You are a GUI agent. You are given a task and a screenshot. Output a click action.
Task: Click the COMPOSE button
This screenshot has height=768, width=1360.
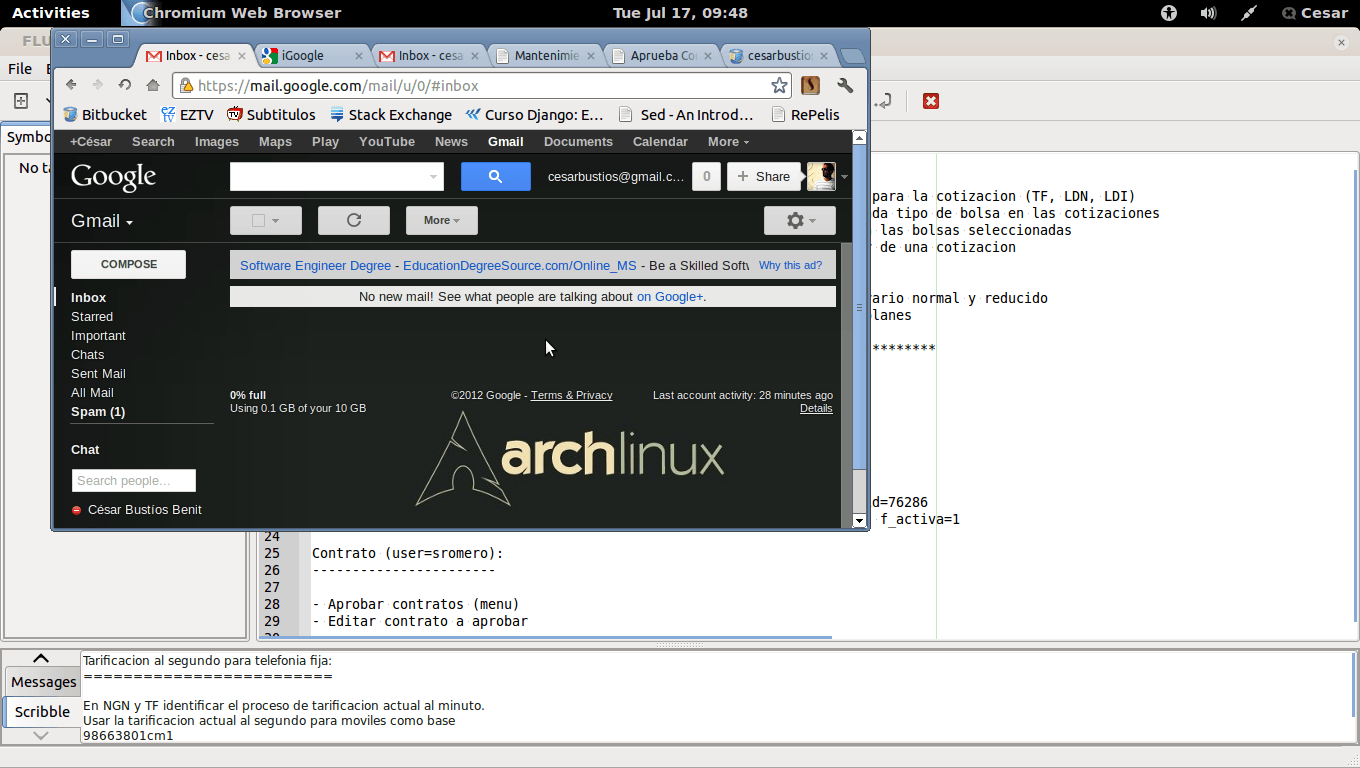point(128,264)
